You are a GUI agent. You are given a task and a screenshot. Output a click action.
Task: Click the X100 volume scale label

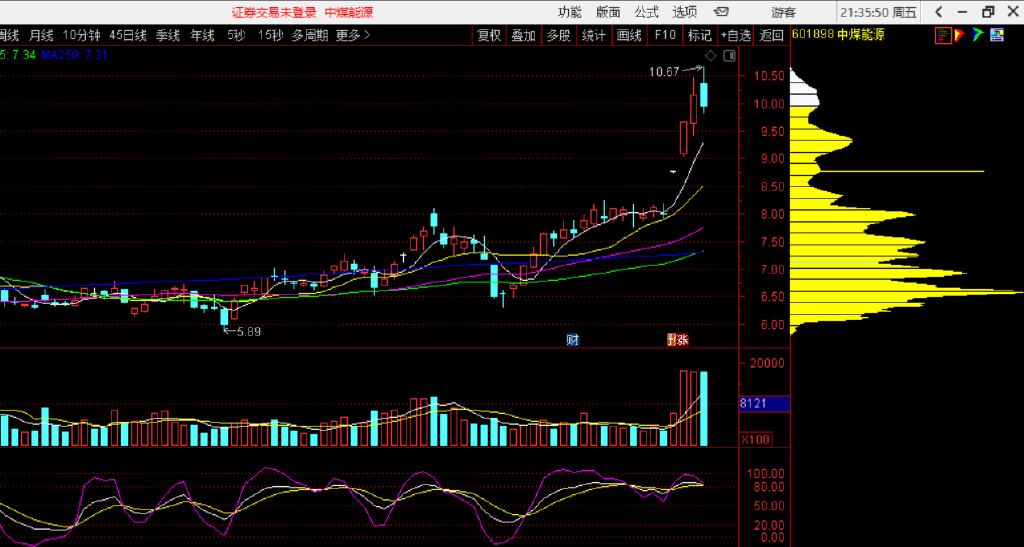(756, 439)
